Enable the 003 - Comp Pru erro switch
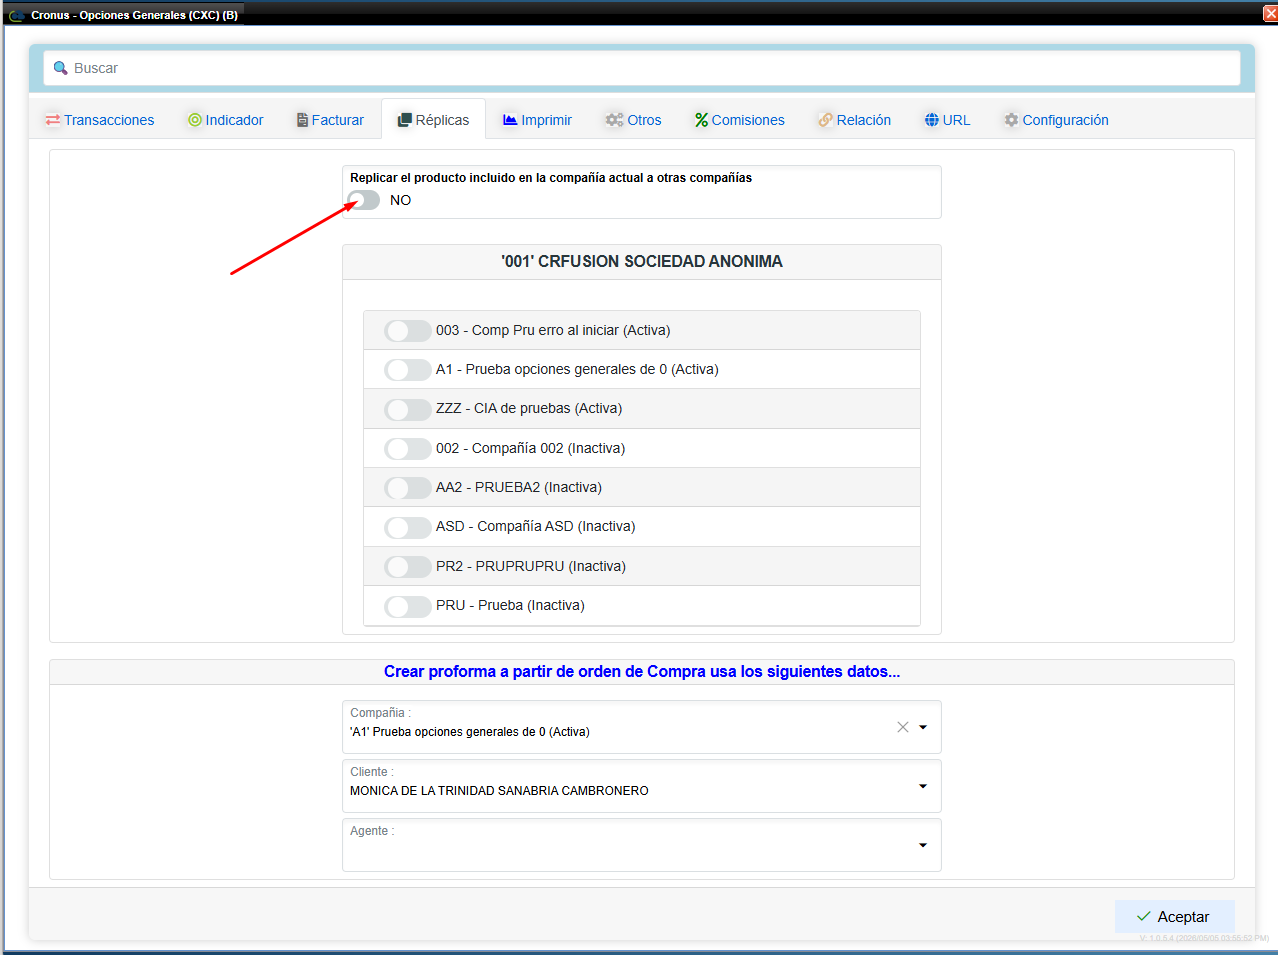This screenshot has height=955, width=1278. tap(408, 331)
